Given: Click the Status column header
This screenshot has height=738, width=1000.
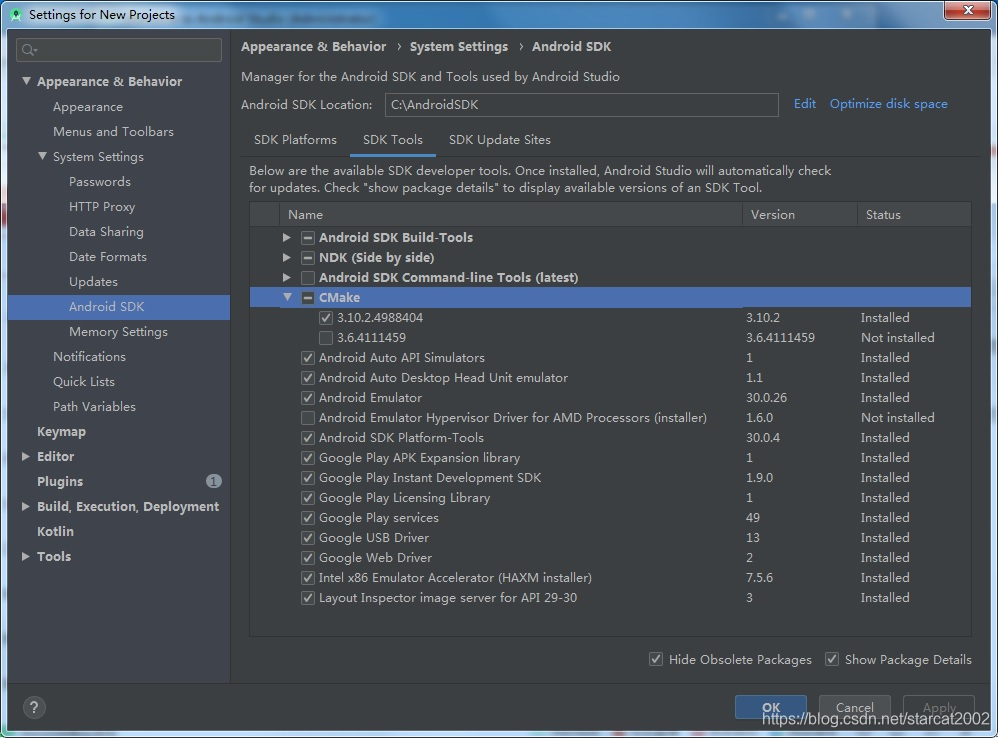Looking at the screenshot, I should tap(914, 215).
